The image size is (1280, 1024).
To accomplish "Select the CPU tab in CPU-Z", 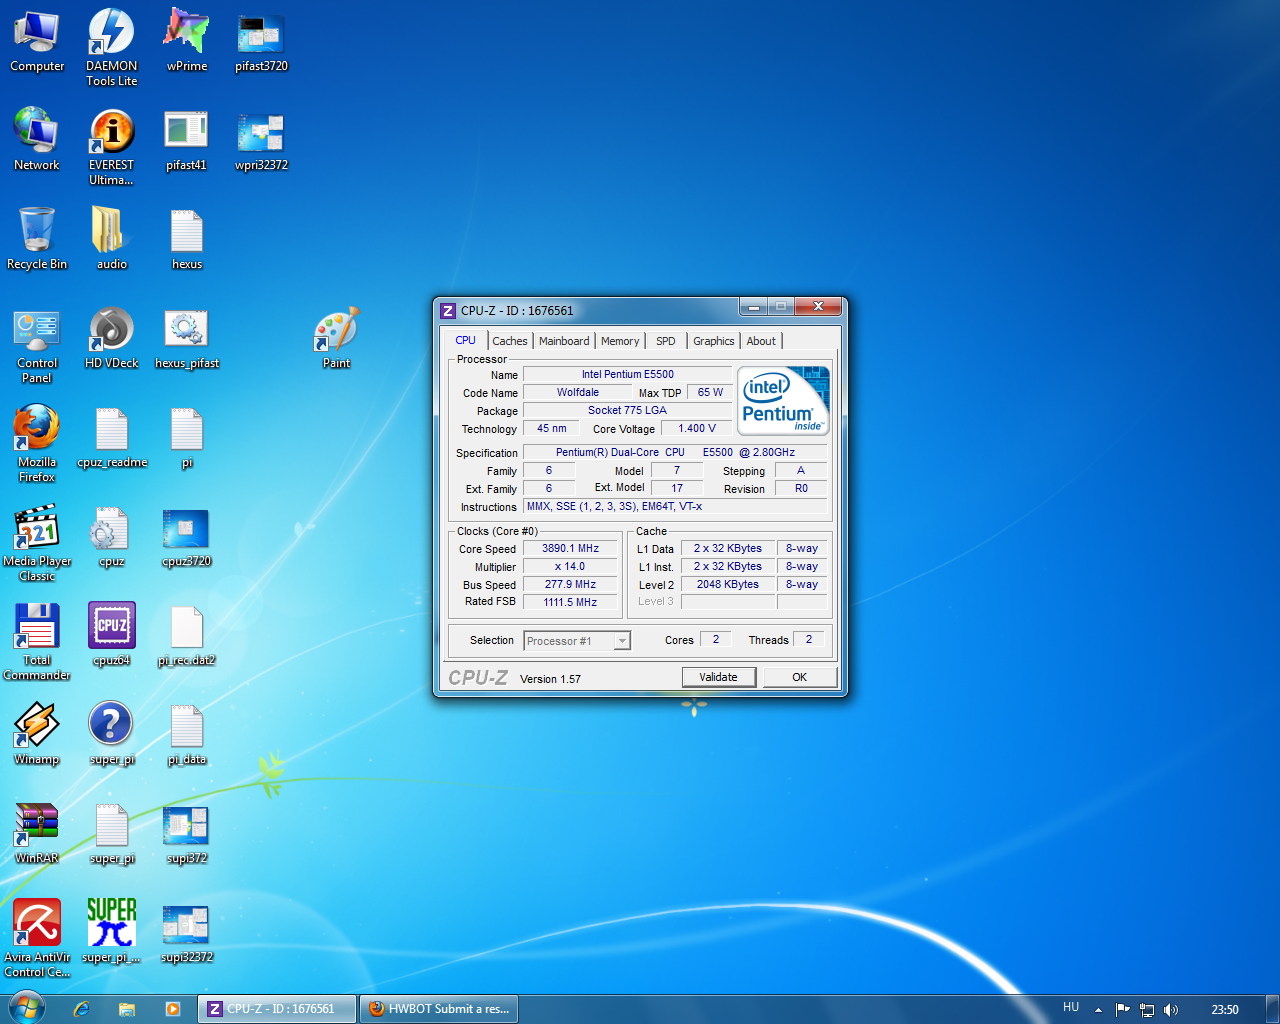I will tap(466, 340).
